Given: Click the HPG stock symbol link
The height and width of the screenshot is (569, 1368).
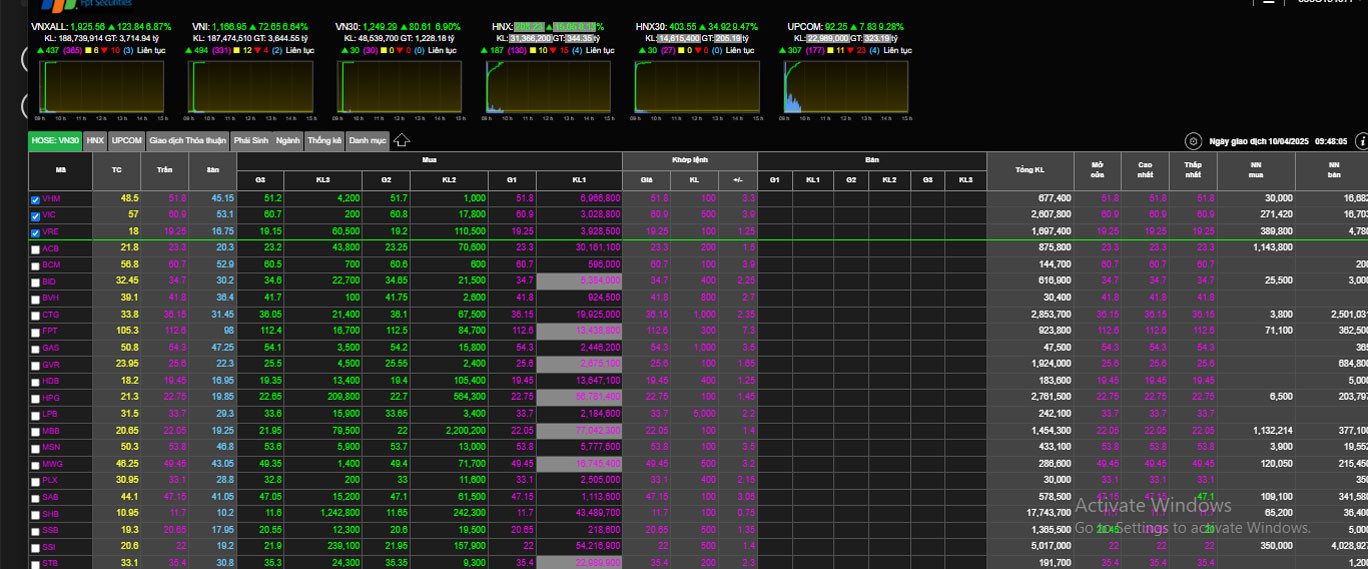Looking at the screenshot, I should click(x=50, y=398).
